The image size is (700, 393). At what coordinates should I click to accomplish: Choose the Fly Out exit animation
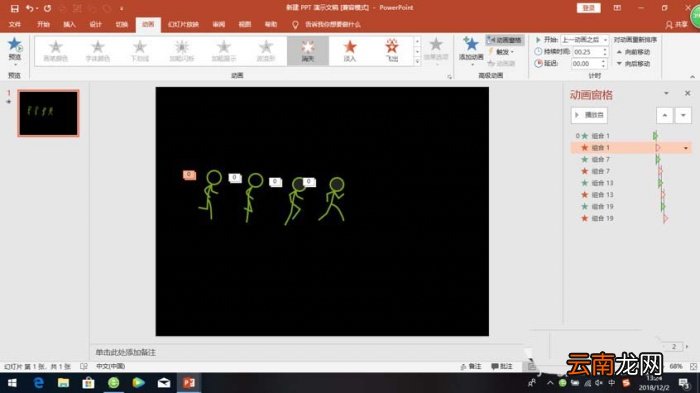(x=392, y=51)
